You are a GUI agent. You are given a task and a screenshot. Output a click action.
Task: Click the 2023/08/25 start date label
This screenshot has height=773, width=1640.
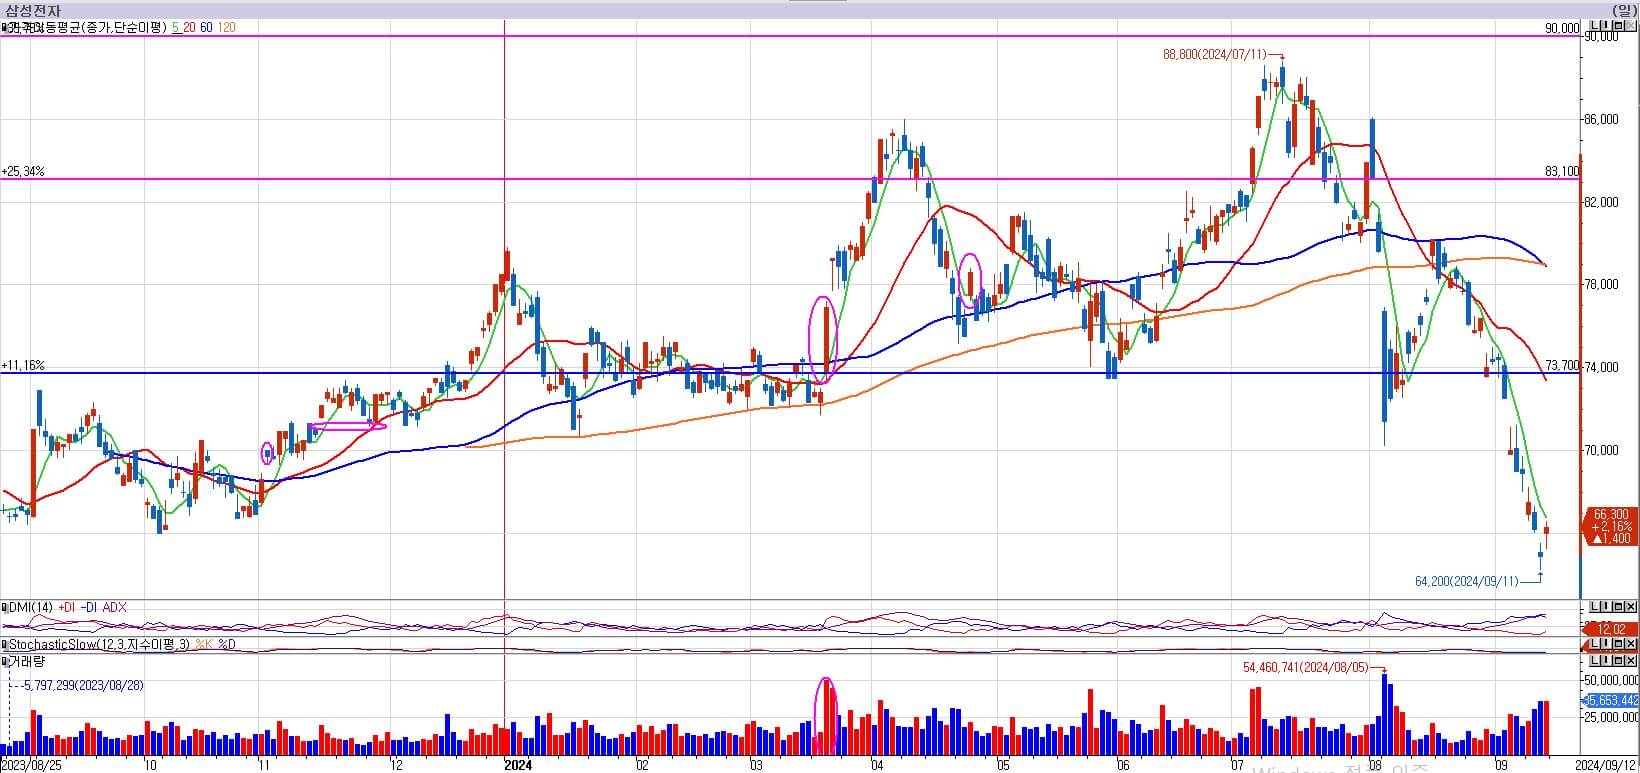point(29,765)
